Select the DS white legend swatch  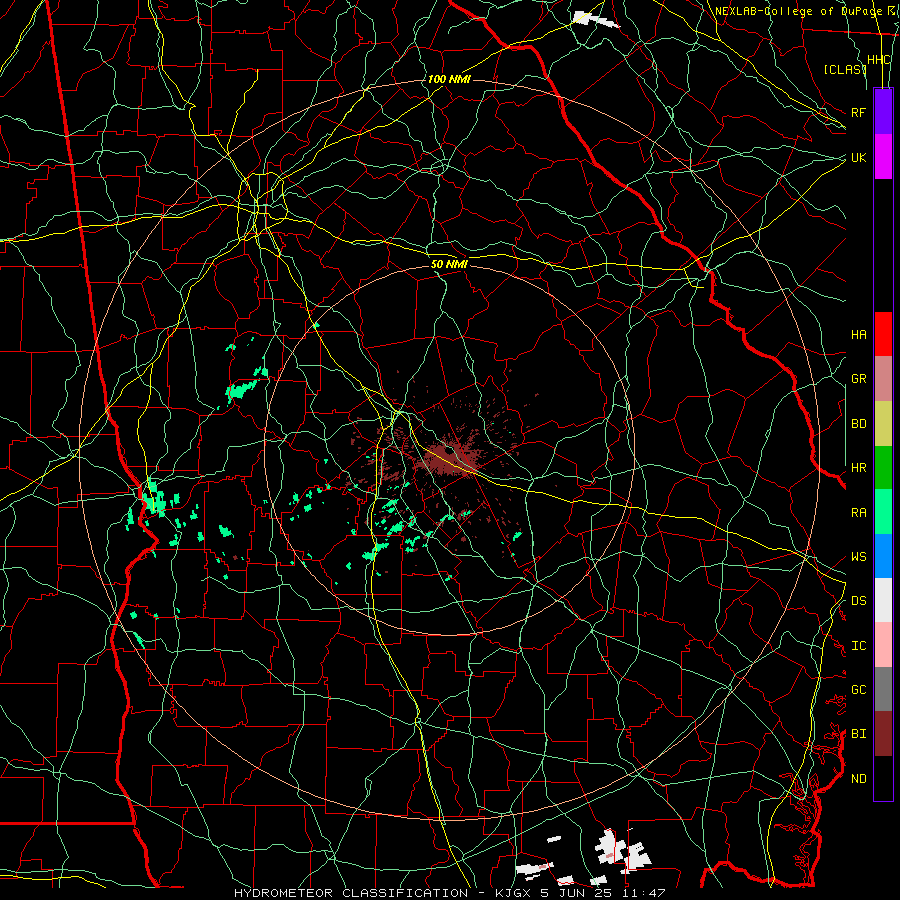coord(883,600)
